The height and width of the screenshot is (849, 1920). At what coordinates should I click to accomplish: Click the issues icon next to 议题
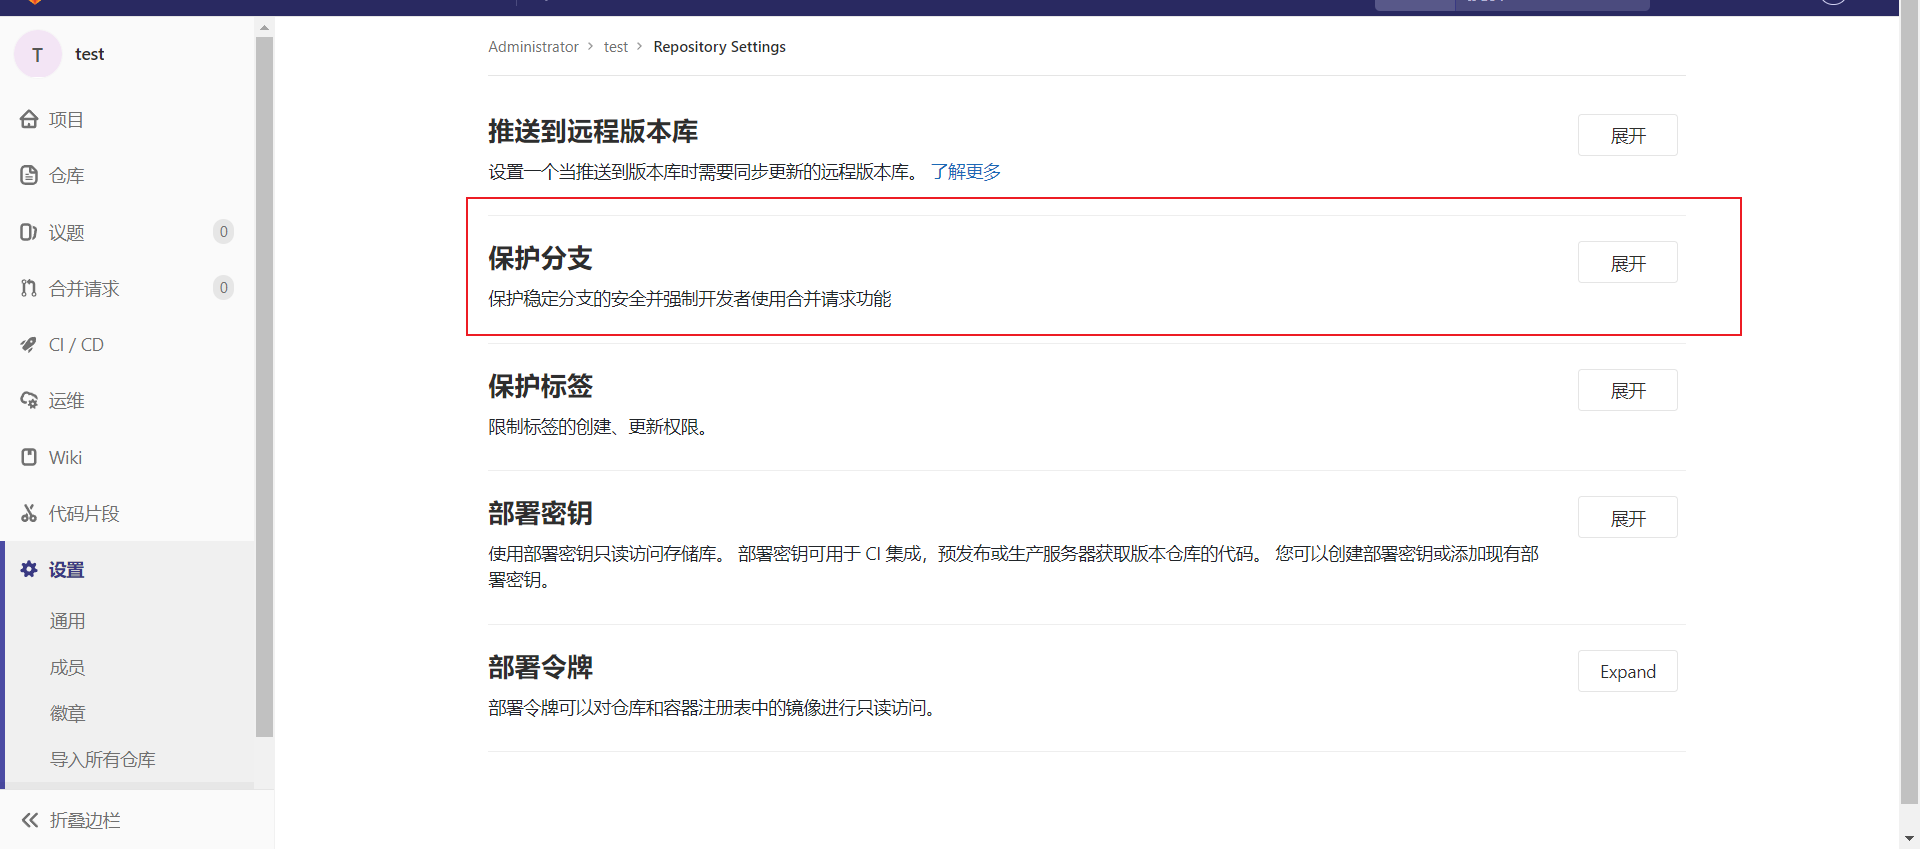coord(29,232)
